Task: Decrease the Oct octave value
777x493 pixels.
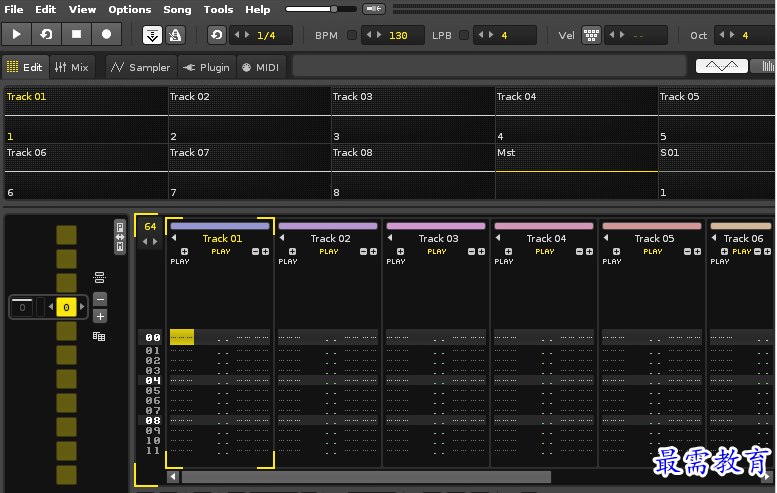Action: coord(722,35)
